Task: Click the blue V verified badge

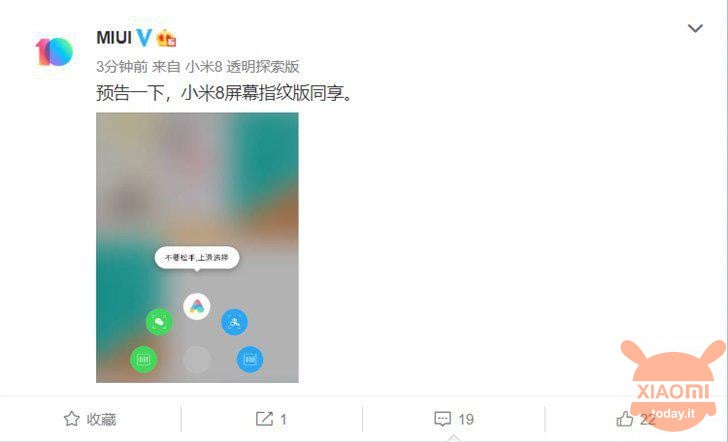Action: pos(144,38)
